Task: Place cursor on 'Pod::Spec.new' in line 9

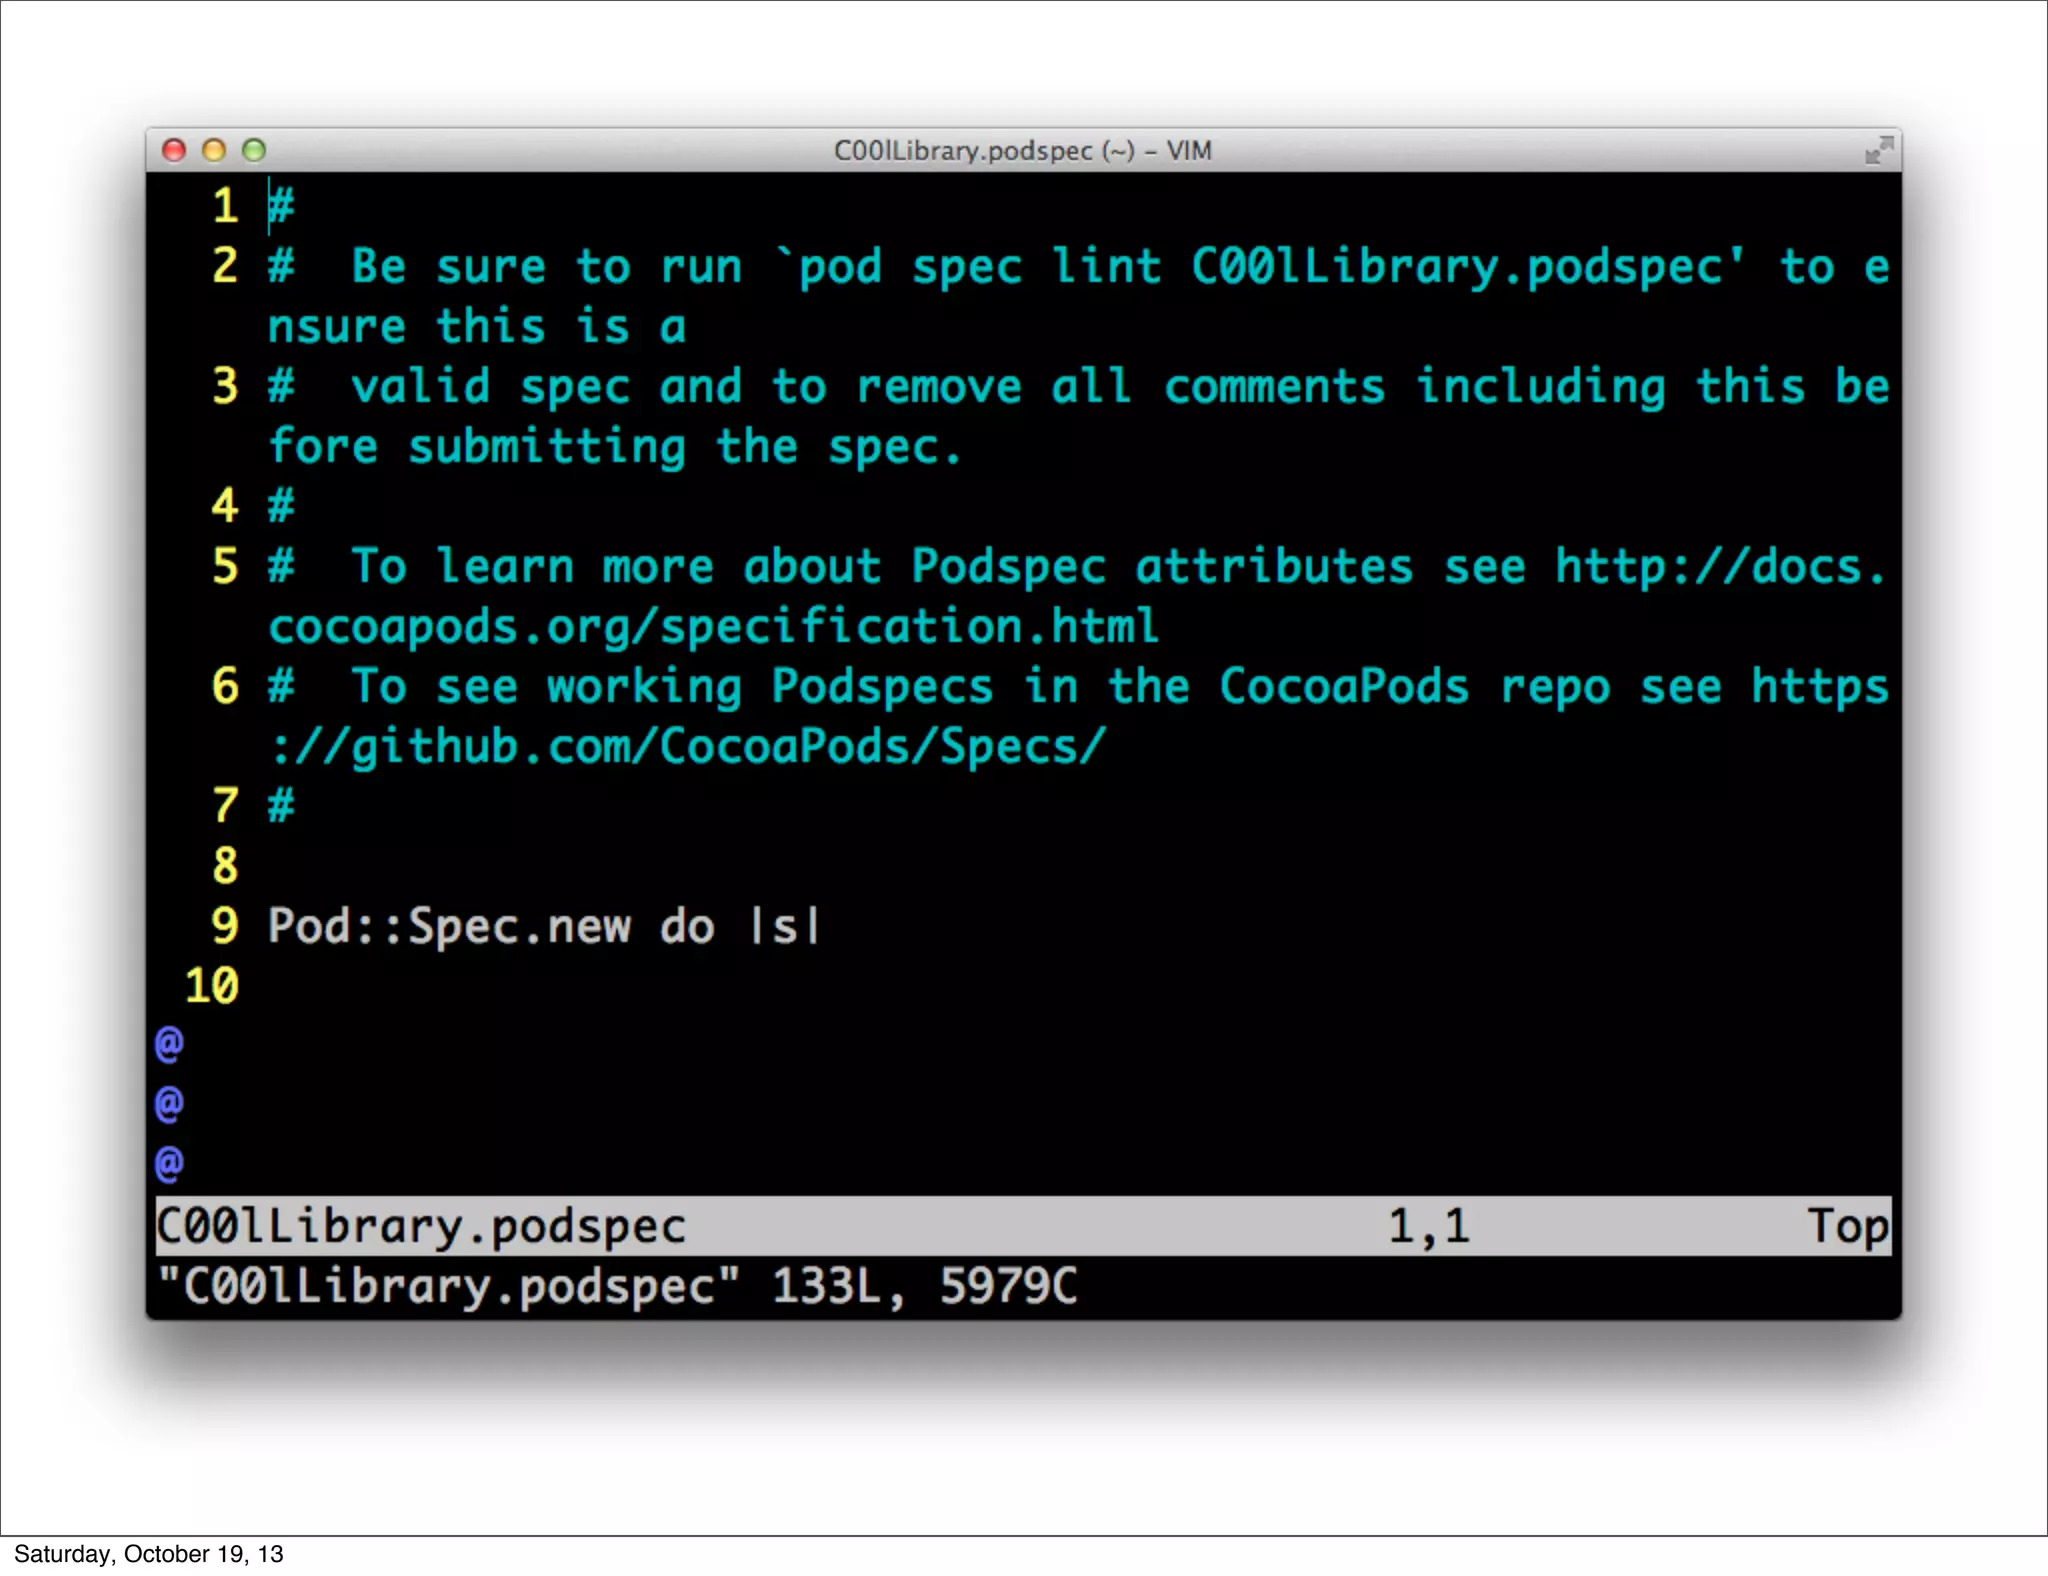Action: (449, 926)
